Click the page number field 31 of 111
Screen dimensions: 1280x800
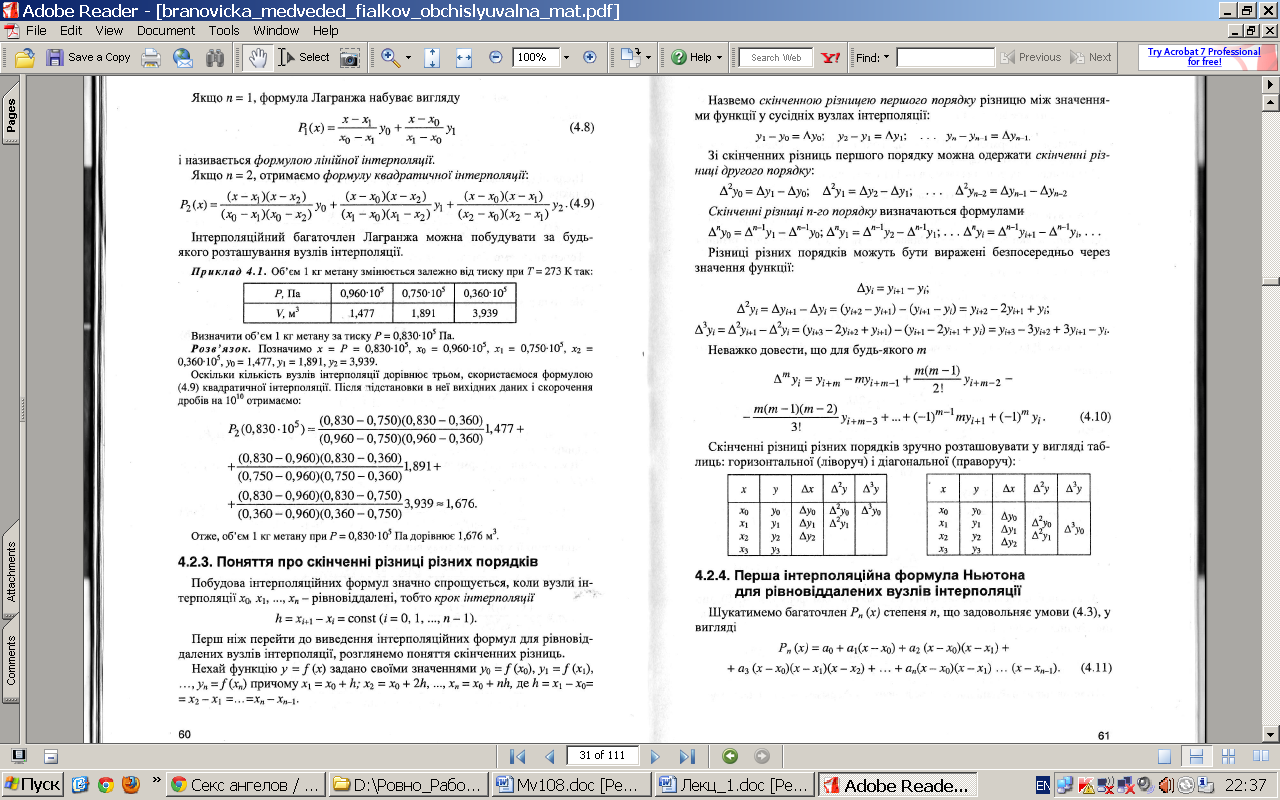[x=602, y=756]
